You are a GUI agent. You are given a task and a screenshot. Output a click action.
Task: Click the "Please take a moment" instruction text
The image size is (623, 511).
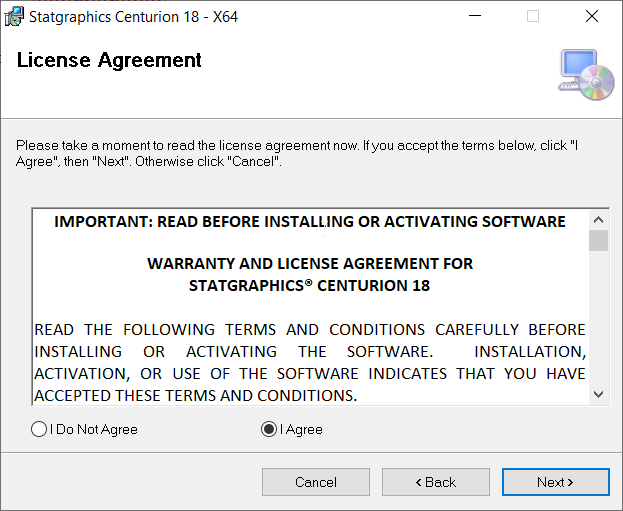point(297,153)
